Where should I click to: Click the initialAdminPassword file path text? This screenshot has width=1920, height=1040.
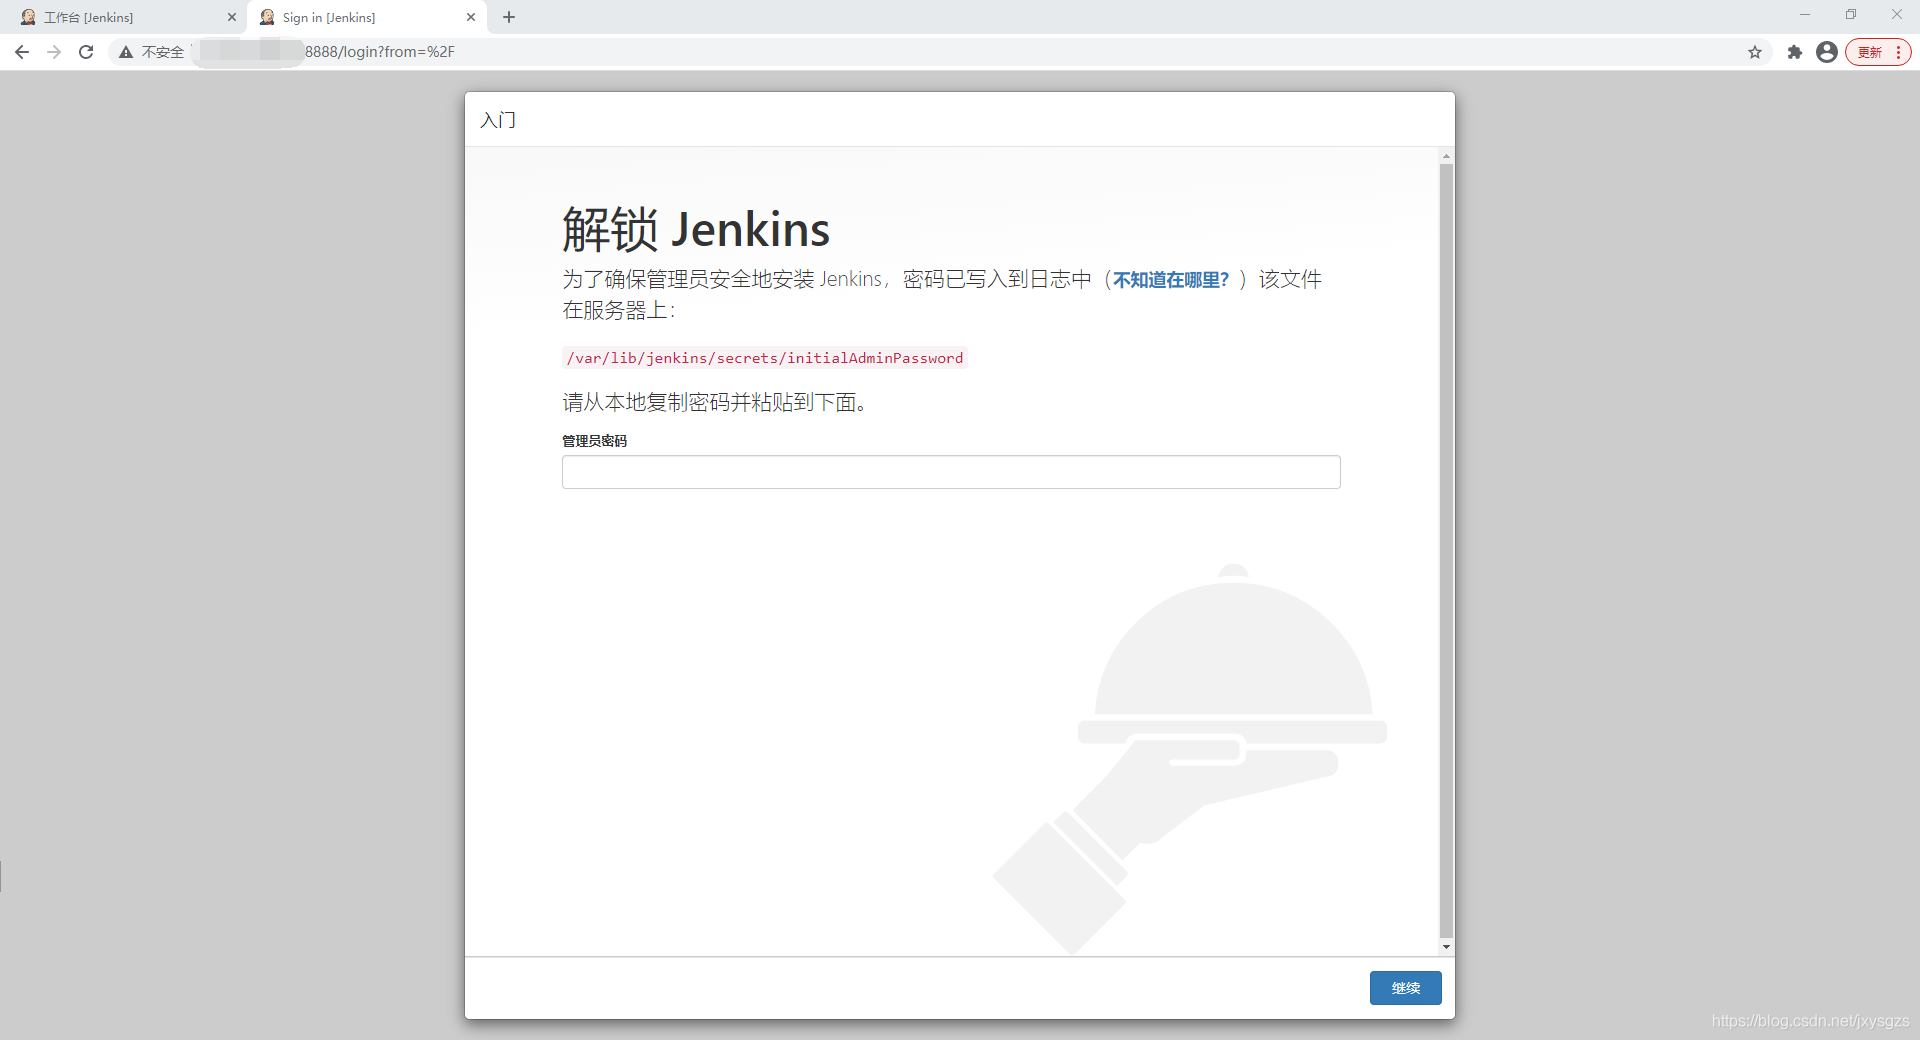tap(765, 358)
